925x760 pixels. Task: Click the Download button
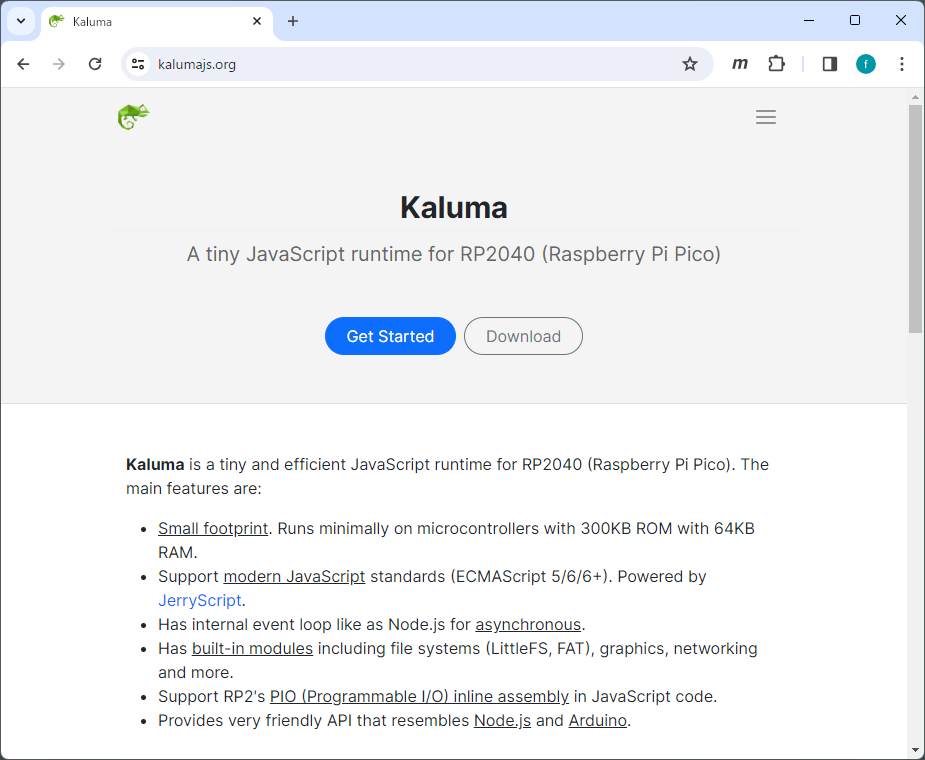(523, 336)
